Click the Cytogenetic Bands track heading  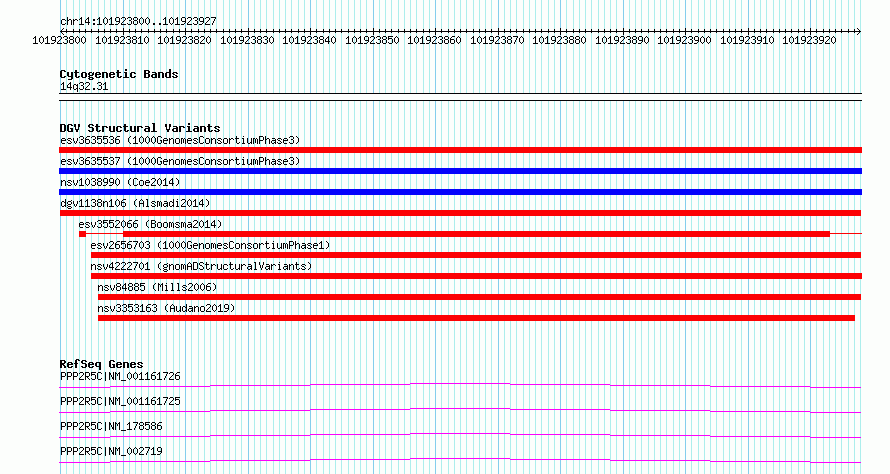(119, 74)
